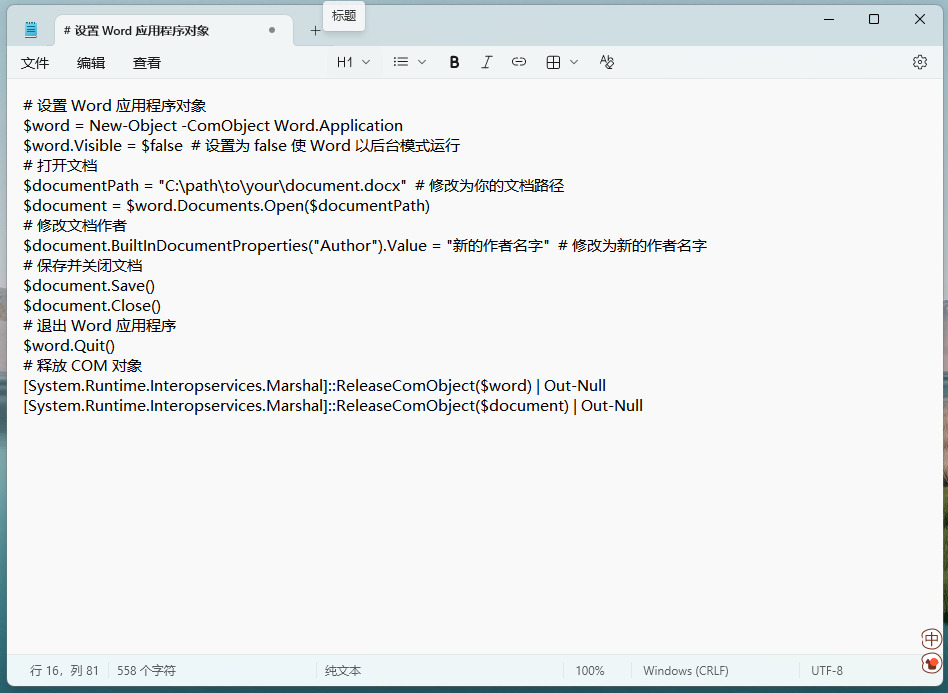948x693 pixels.
Task: Minimize the Notepad window
Action: tap(829, 19)
